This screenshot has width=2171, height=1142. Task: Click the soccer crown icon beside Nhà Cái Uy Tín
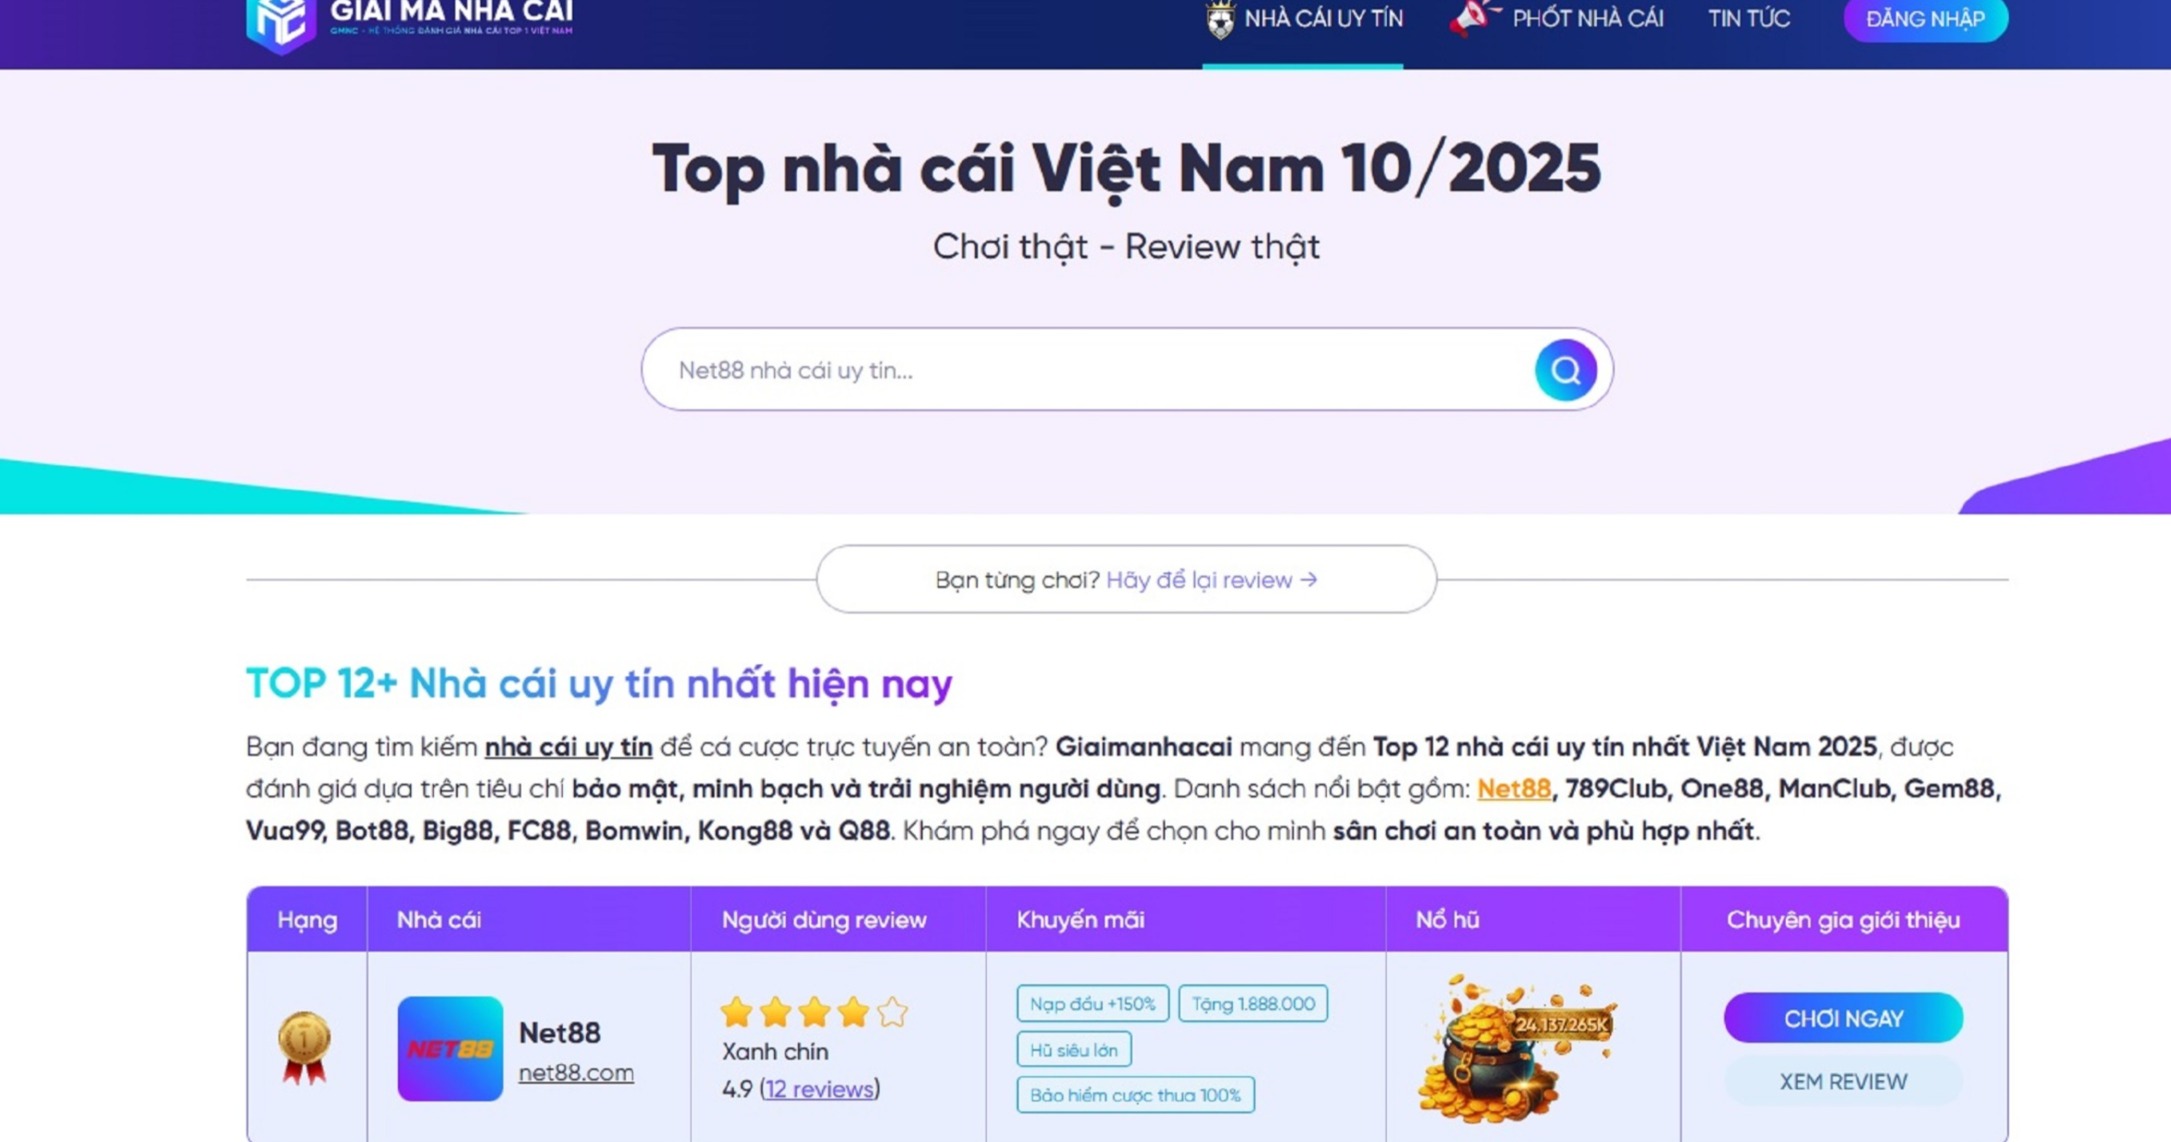click(1220, 19)
